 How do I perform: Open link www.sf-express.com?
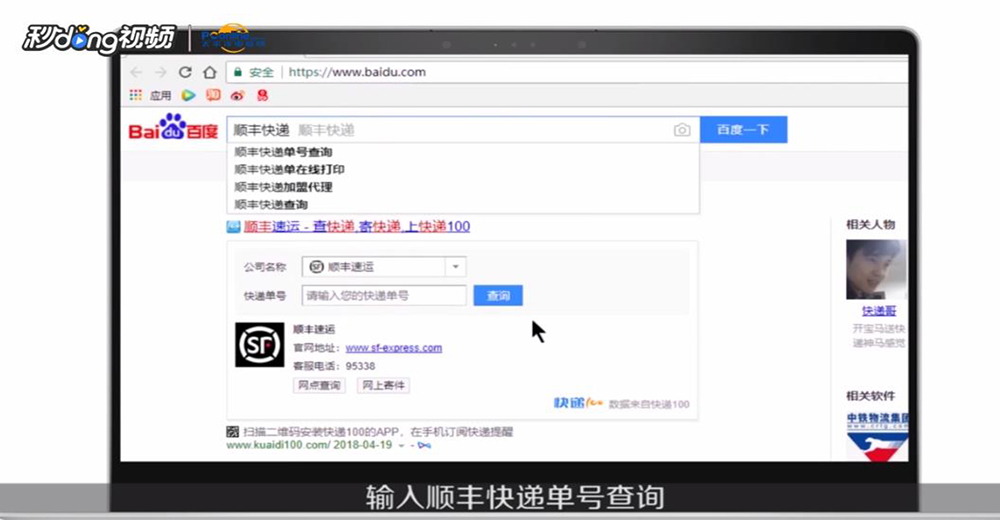(x=393, y=348)
